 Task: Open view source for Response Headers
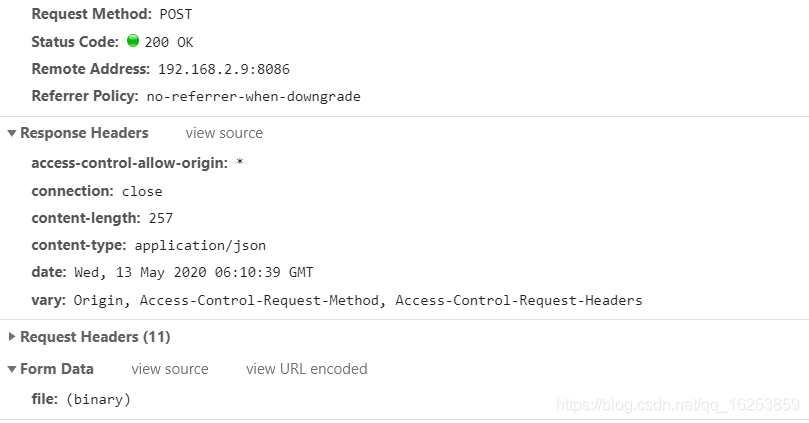click(x=224, y=133)
